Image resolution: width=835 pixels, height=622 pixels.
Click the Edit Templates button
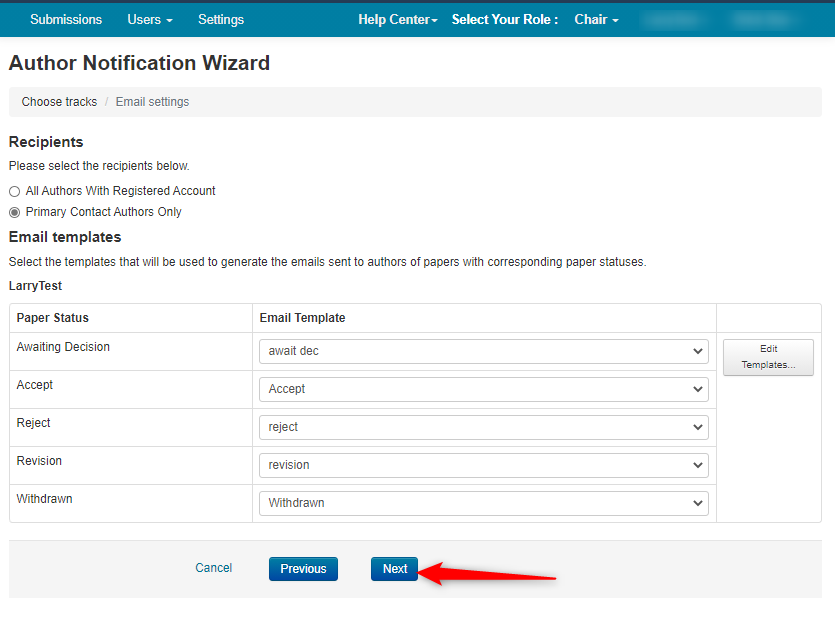768,357
